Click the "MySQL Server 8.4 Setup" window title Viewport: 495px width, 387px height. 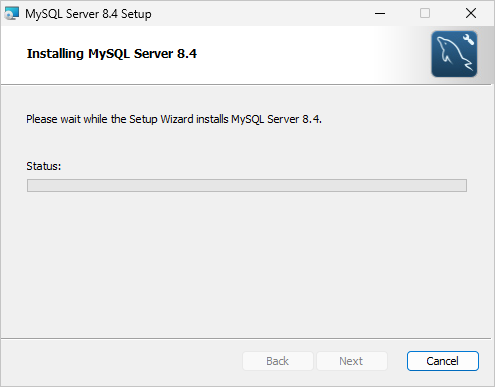[88, 14]
